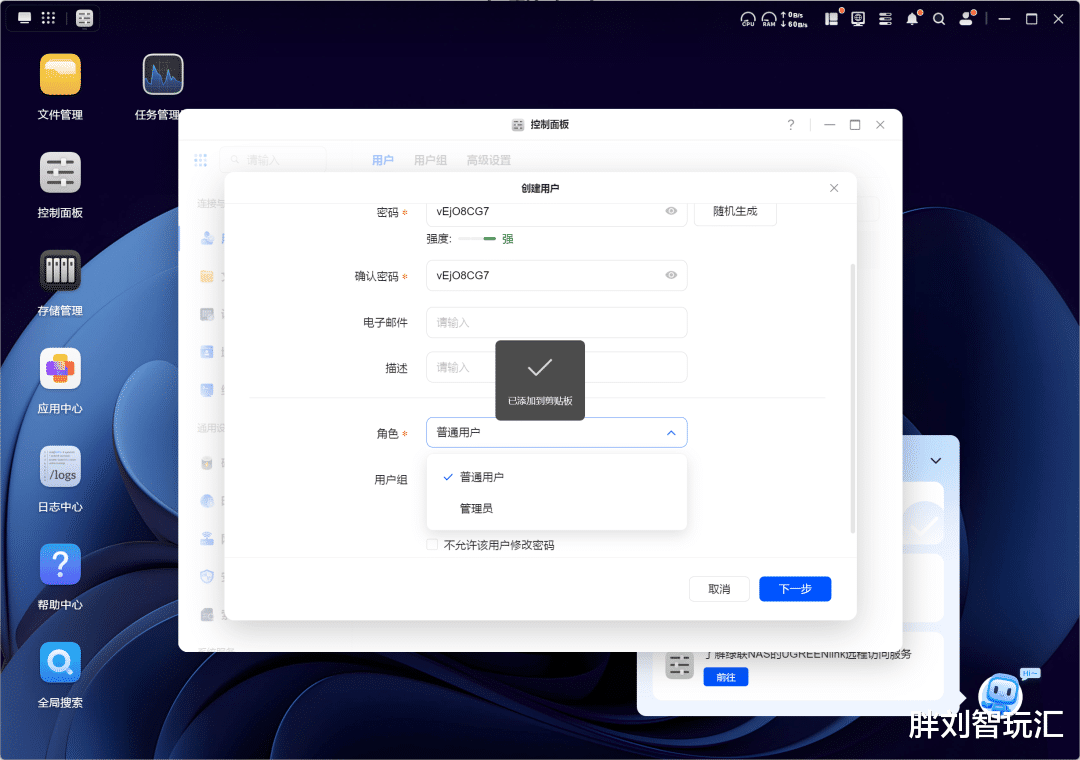Choose 管理员 in the role list
This screenshot has height=760, width=1080.
[x=557, y=509]
